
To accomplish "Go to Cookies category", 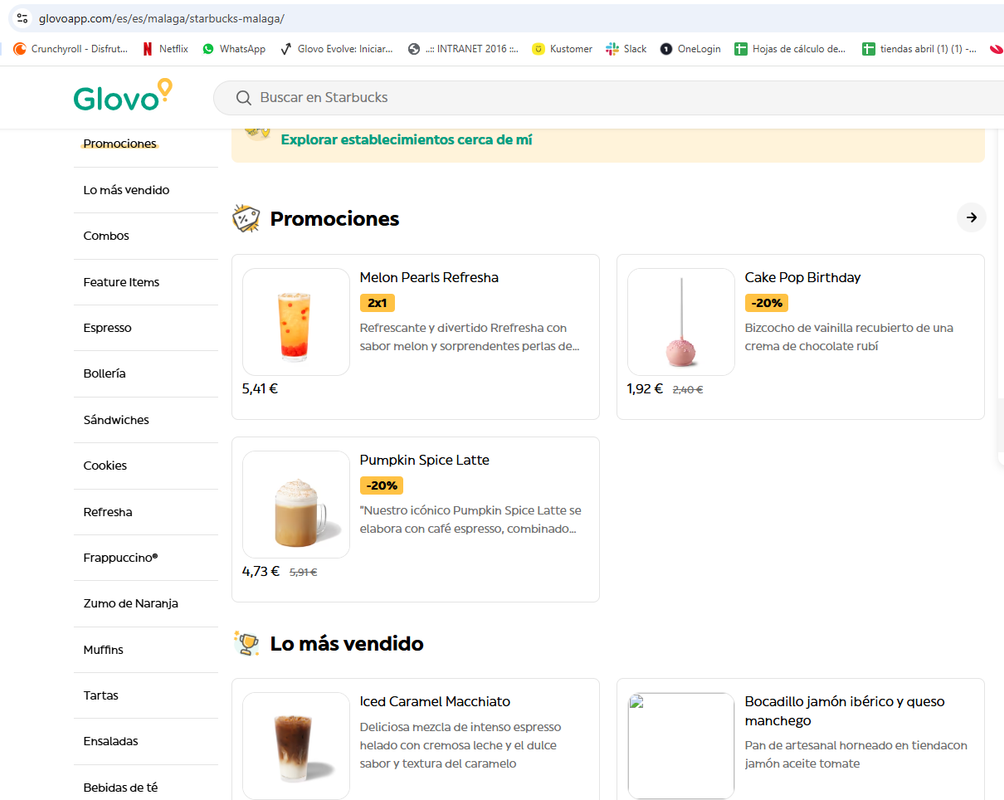I will pos(105,466).
